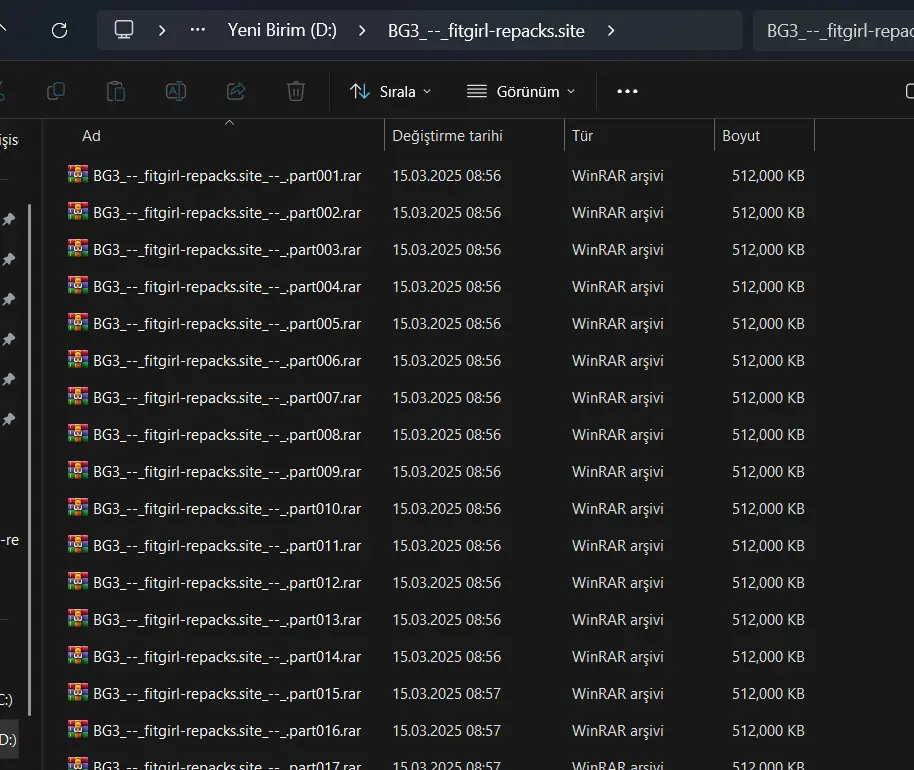
Task: Click the WinRAR icon of part016.rar
Action: click(x=78, y=729)
